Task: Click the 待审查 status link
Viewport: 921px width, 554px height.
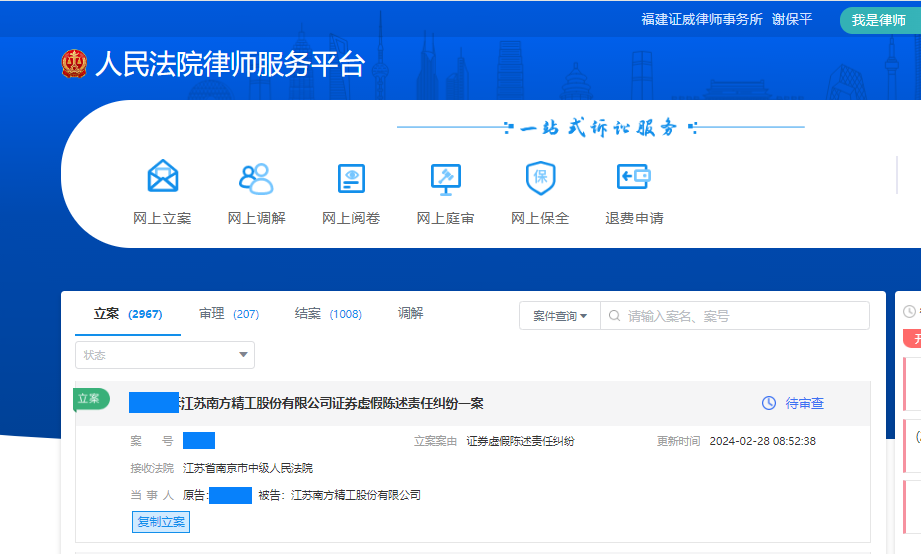Action: [x=805, y=404]
